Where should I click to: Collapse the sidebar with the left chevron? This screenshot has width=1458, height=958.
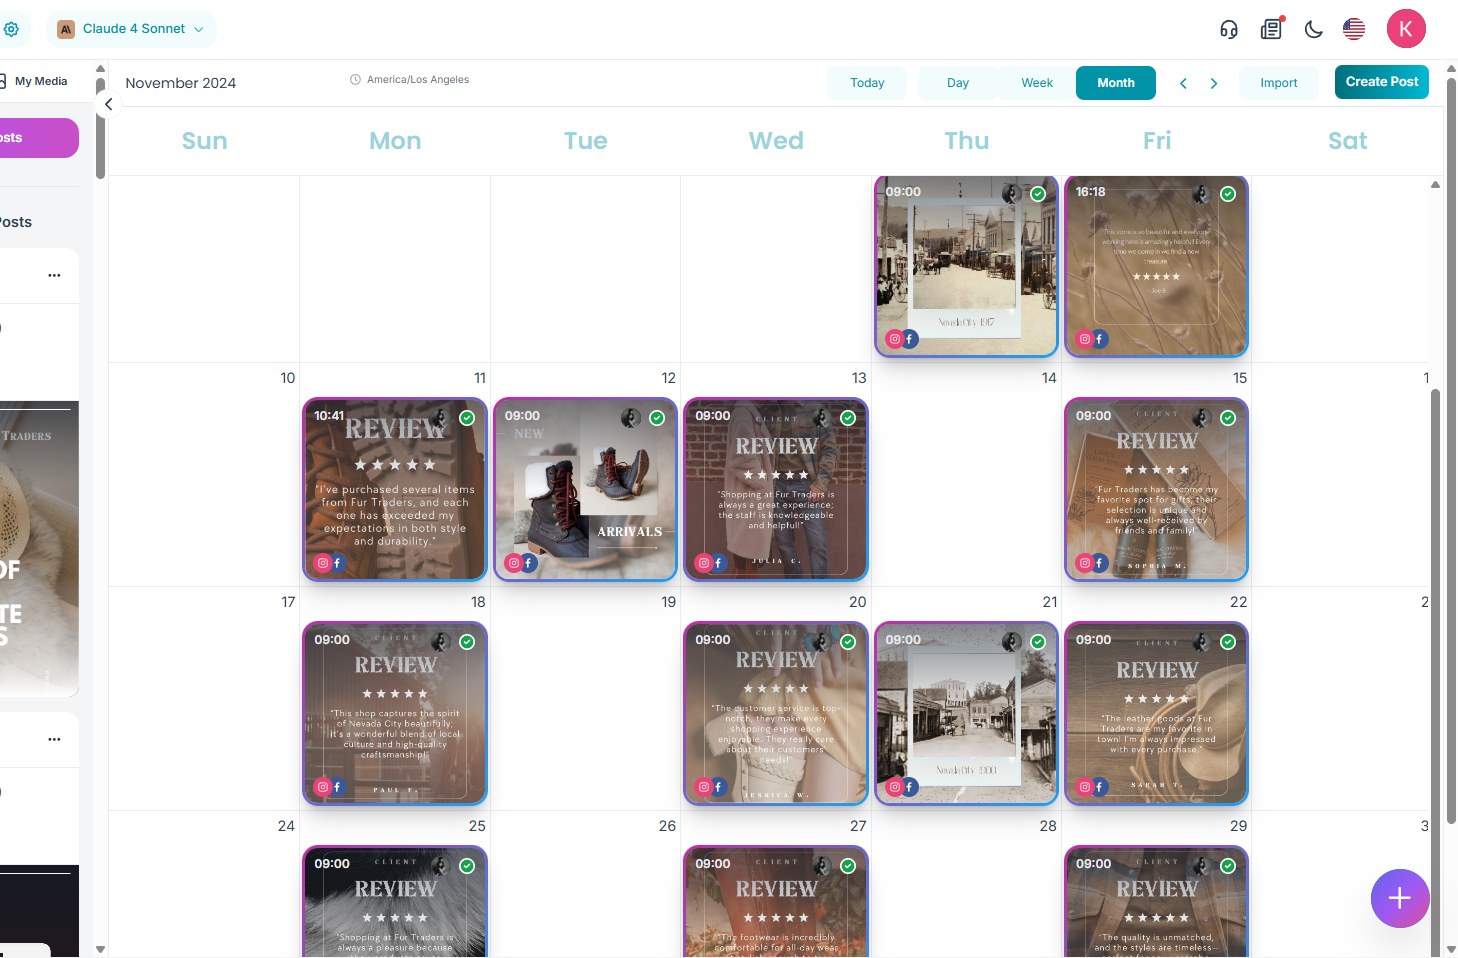point(108,104)
